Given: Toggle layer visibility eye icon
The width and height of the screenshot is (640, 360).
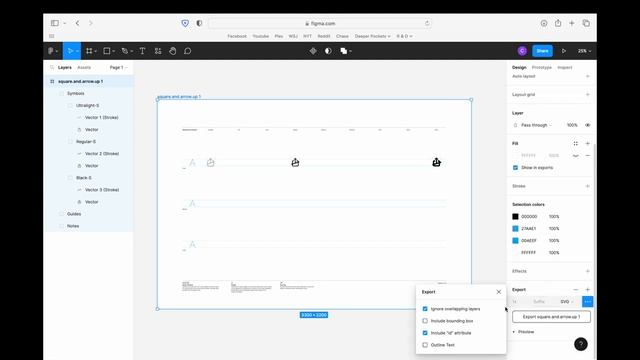Looking at the screenshot, I should click(x=587, y=125).
